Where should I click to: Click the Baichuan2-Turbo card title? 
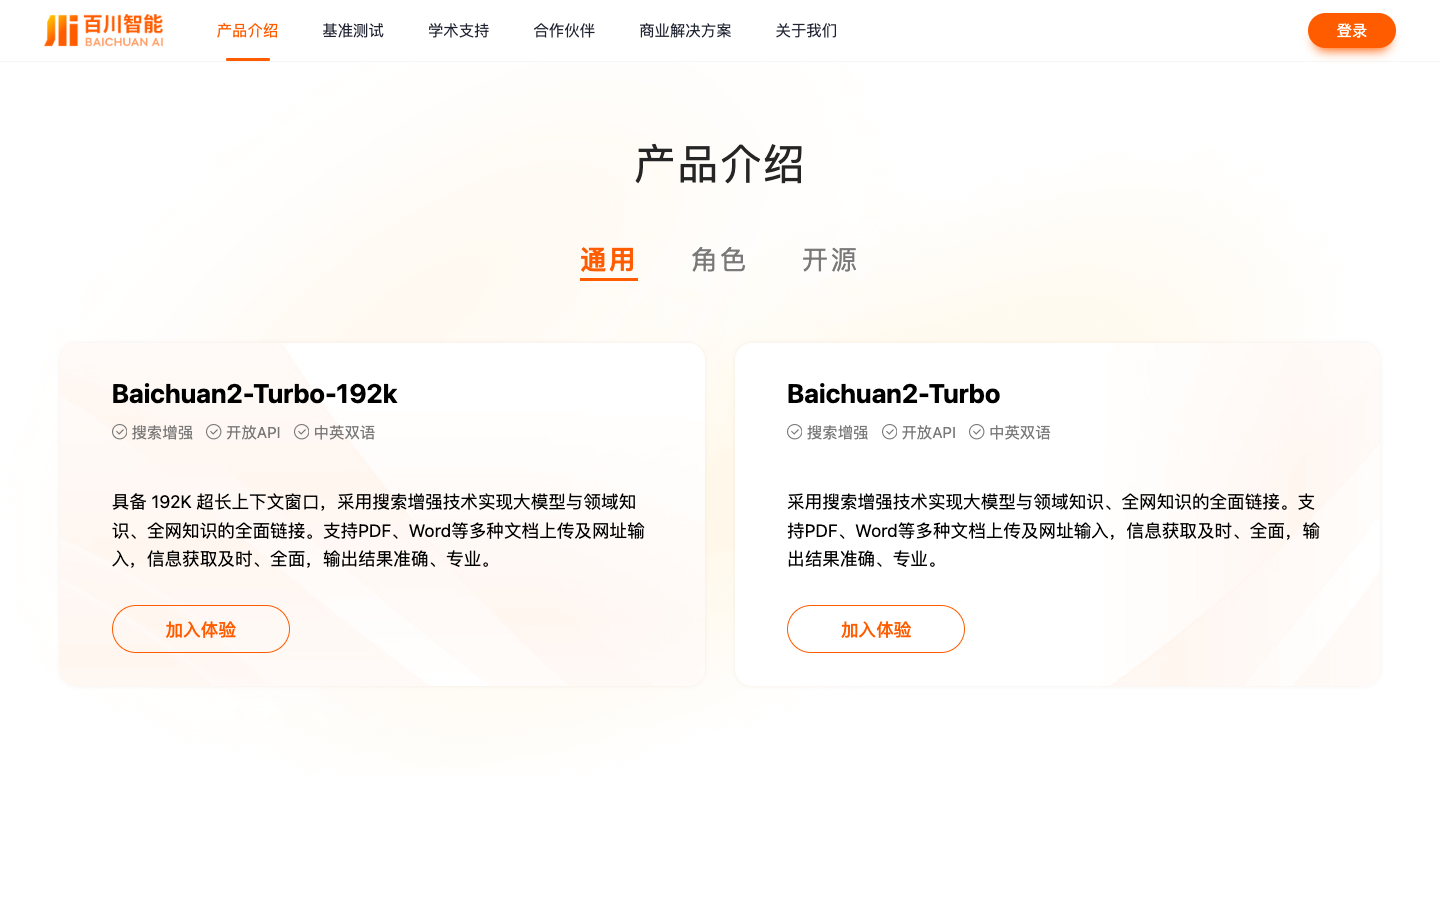(x=894, y=394)
